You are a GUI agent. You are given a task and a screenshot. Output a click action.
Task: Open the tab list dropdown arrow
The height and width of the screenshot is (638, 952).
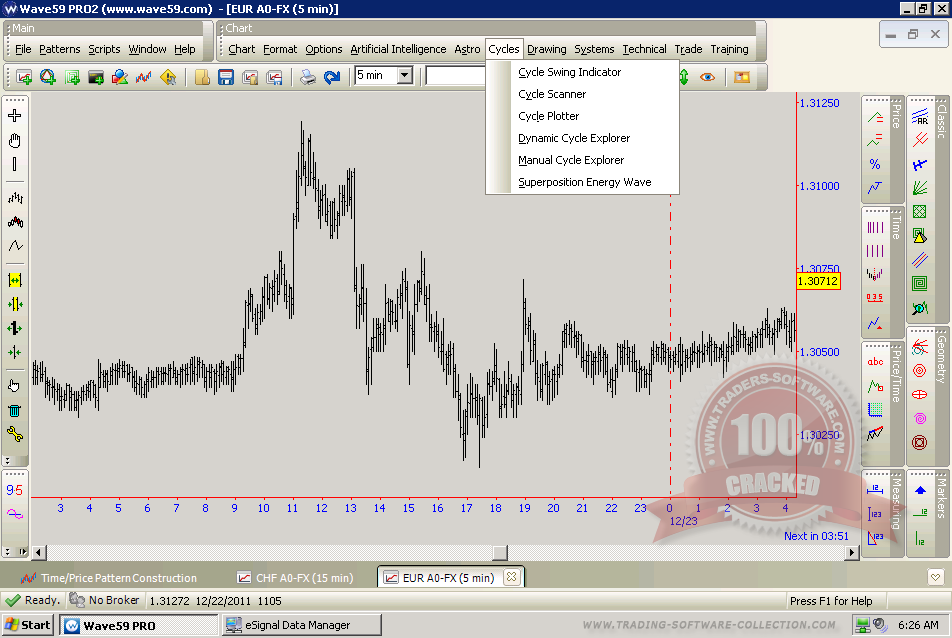click(x=934, y=577)
